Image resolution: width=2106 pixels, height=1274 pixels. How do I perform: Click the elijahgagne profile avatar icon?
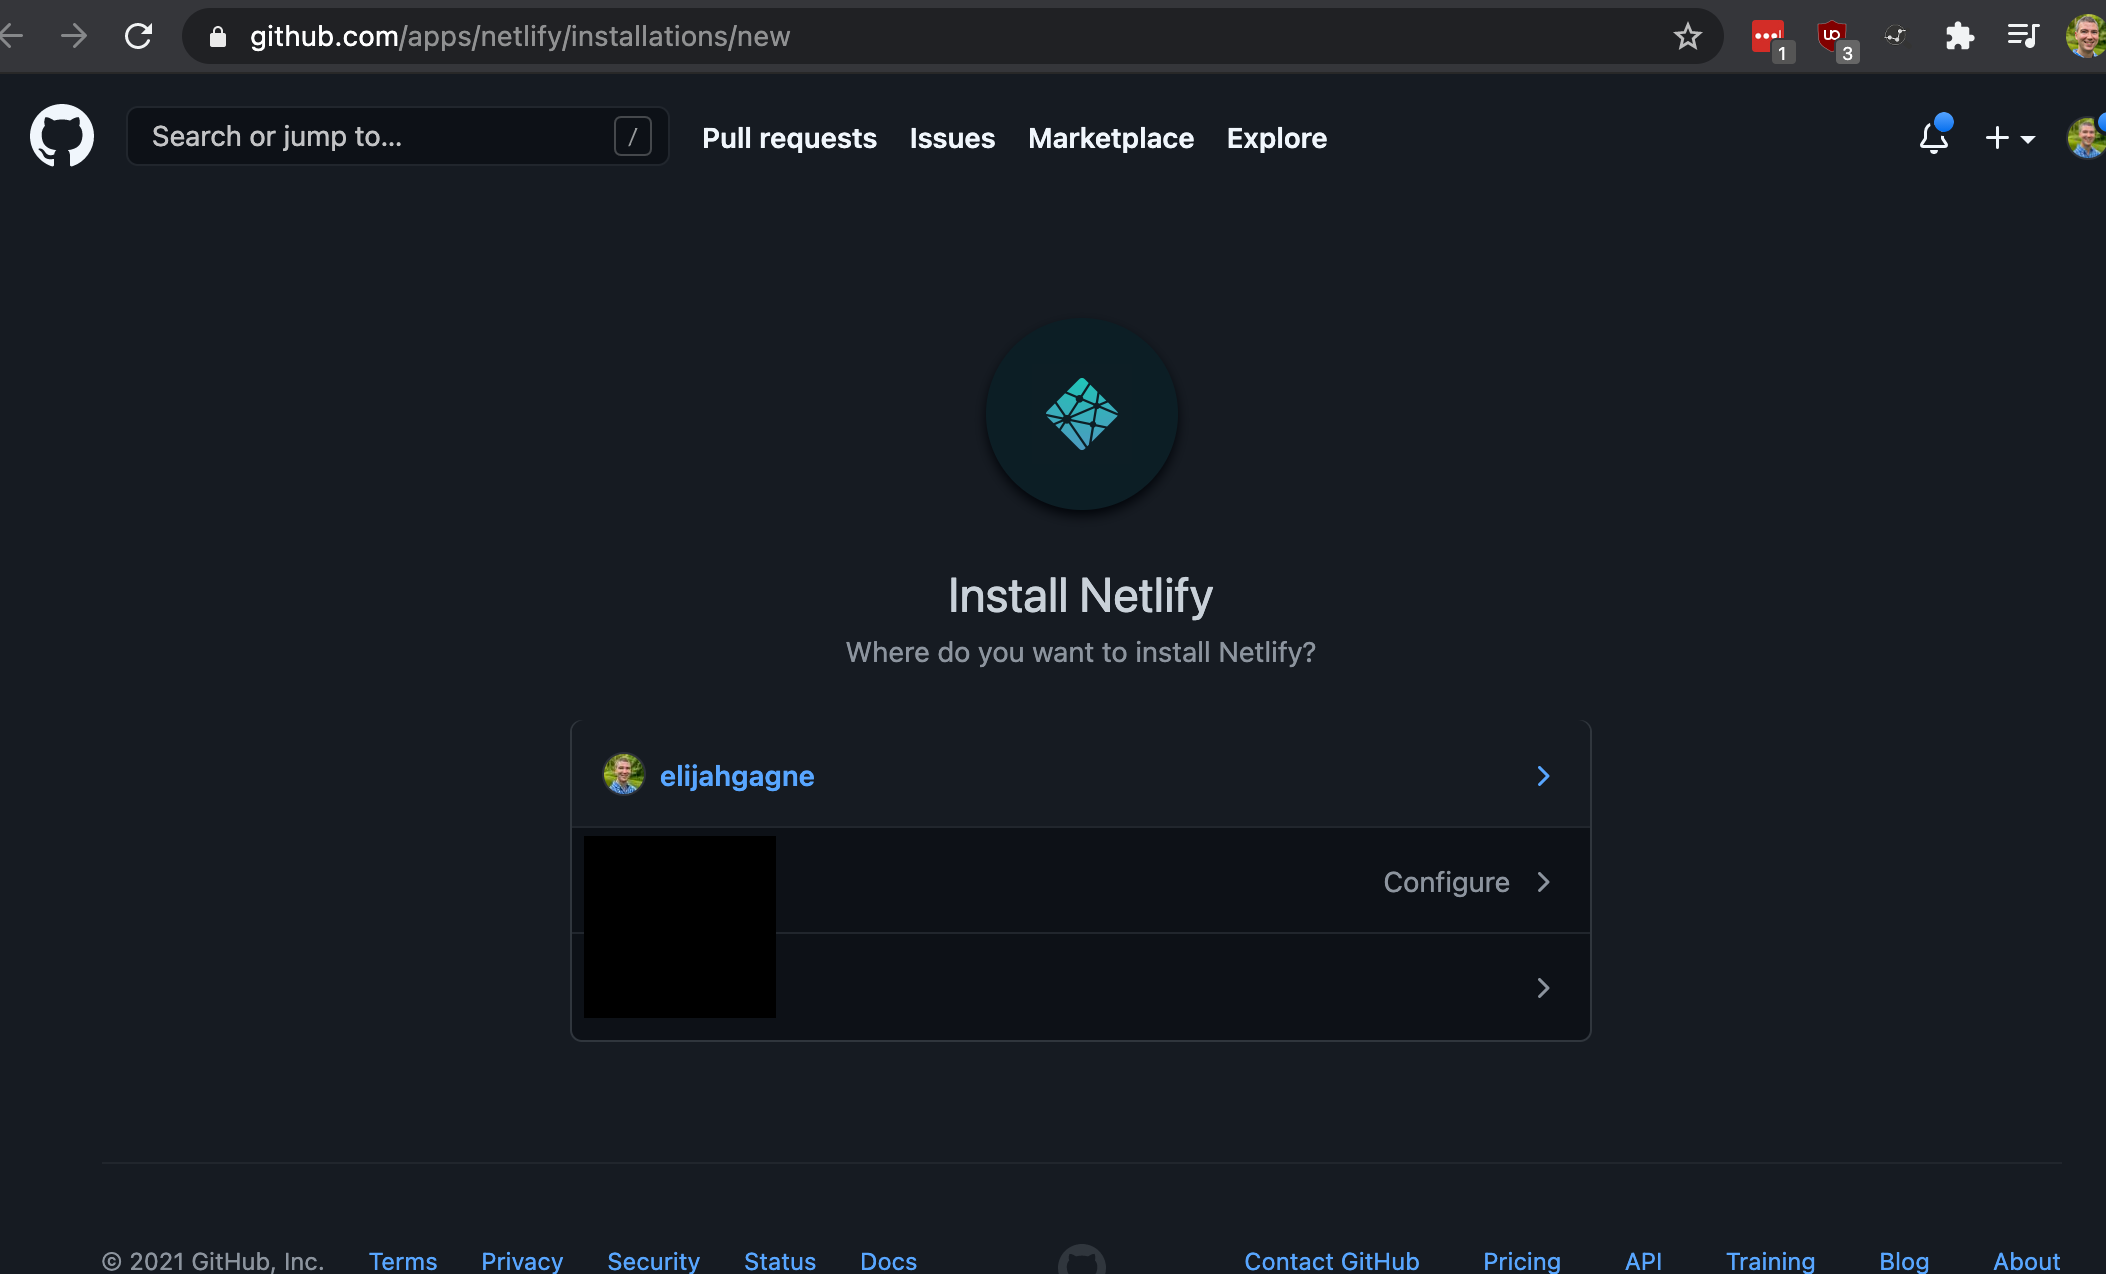click(621, 775)
